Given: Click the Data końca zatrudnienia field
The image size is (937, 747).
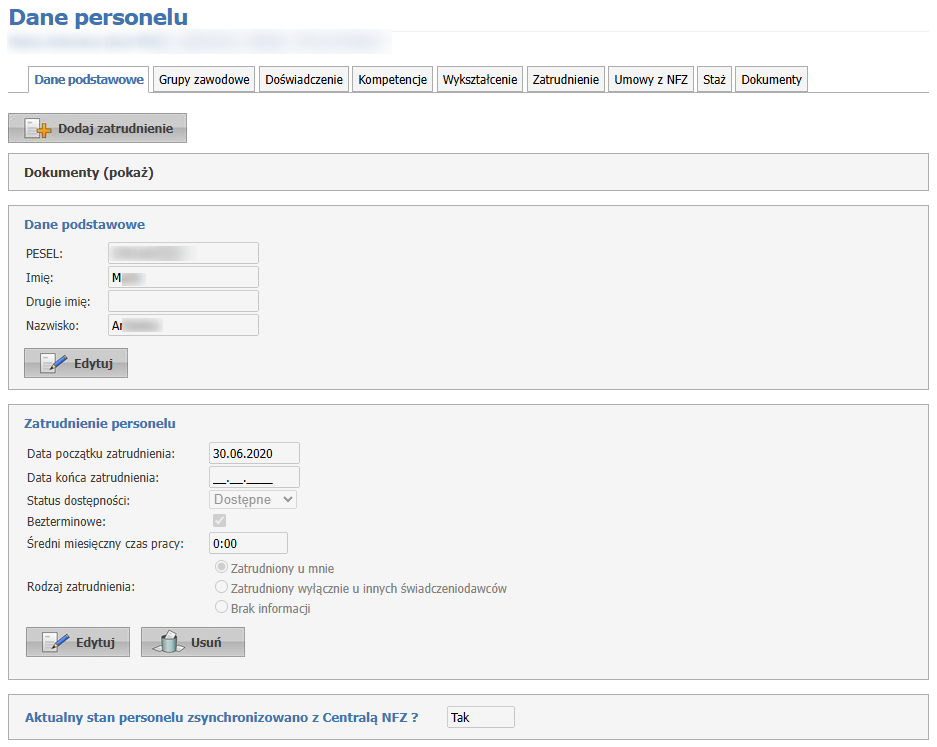Looking at the screenshot, I should pyautogui.click(x=254, y=477).
